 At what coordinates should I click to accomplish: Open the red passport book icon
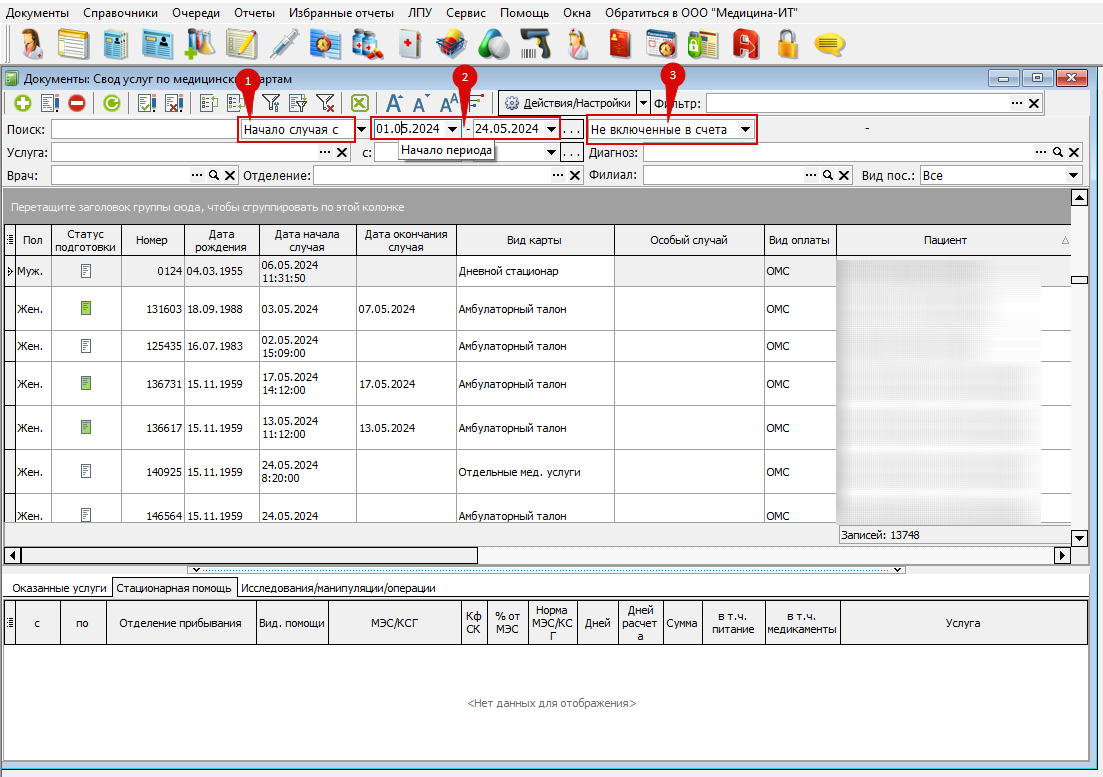click(620, 44)
